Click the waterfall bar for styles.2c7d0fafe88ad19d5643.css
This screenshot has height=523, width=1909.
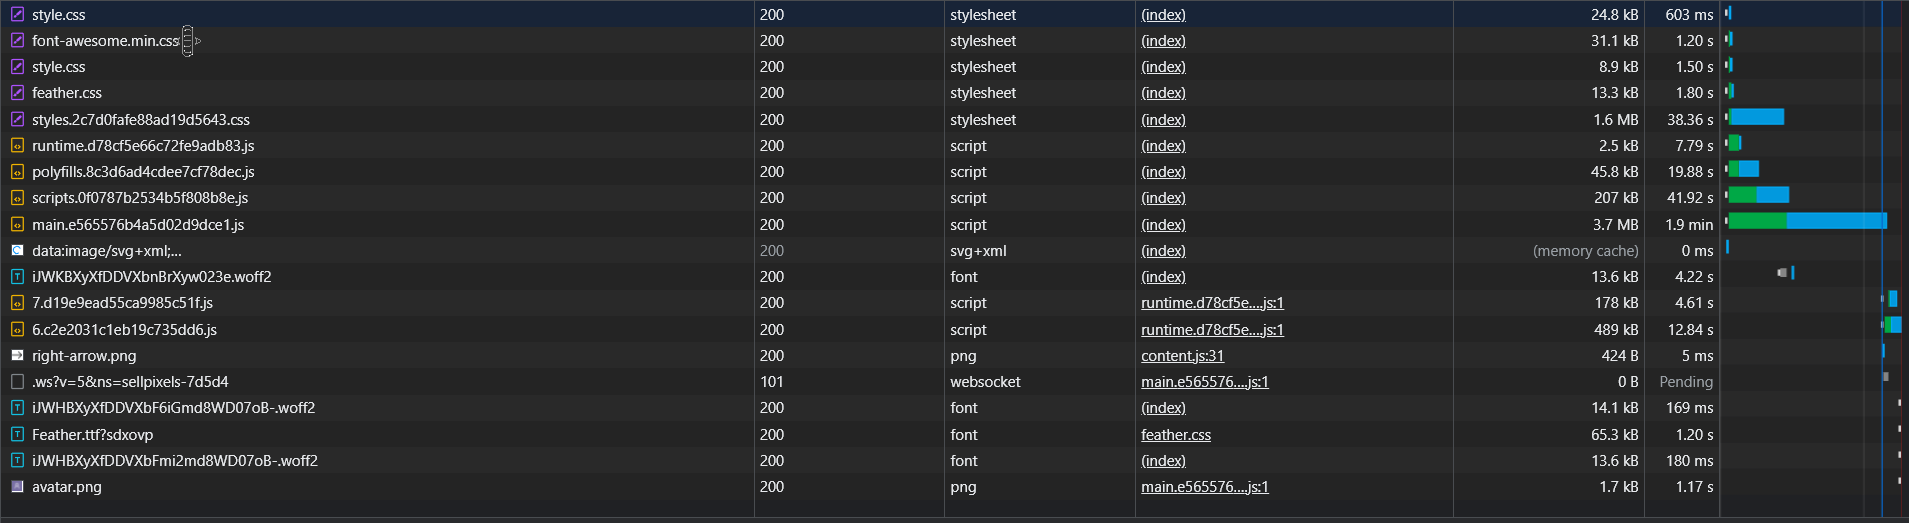point(1756,117)
